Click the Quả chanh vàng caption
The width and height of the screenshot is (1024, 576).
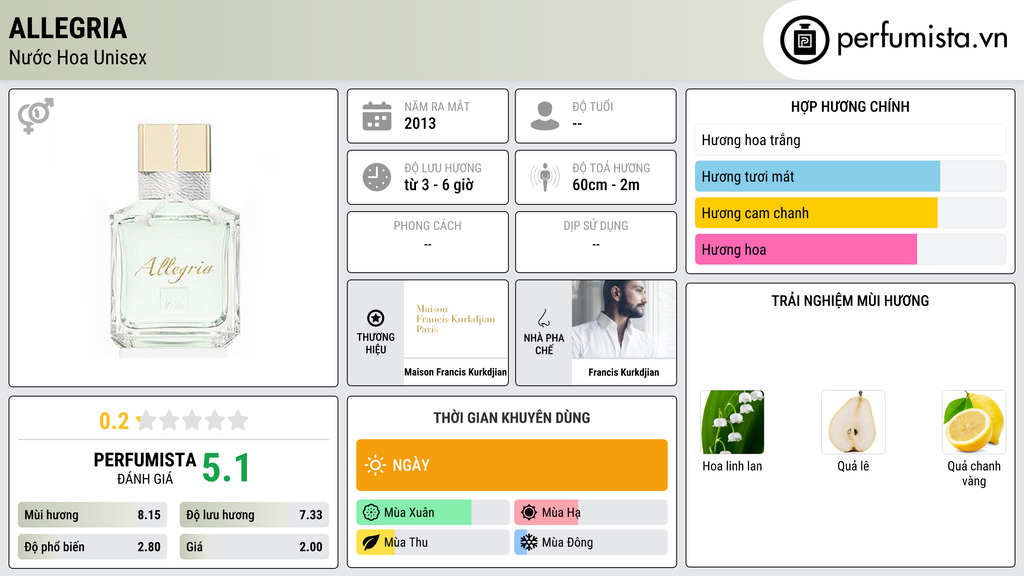click(x=974, y=473)
